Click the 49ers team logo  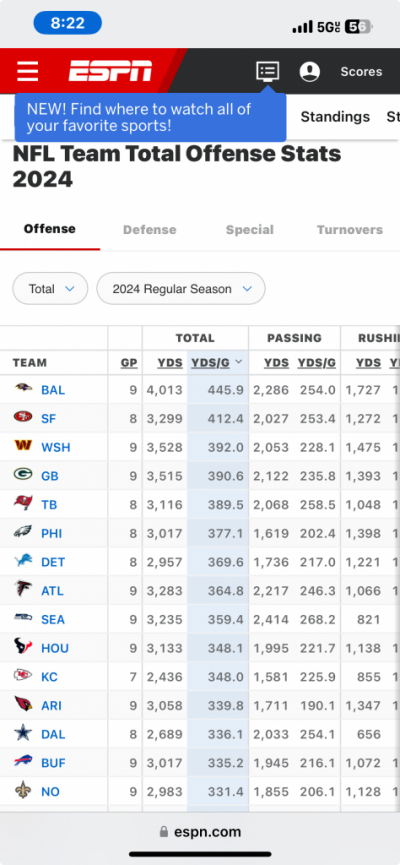[23, 418]
